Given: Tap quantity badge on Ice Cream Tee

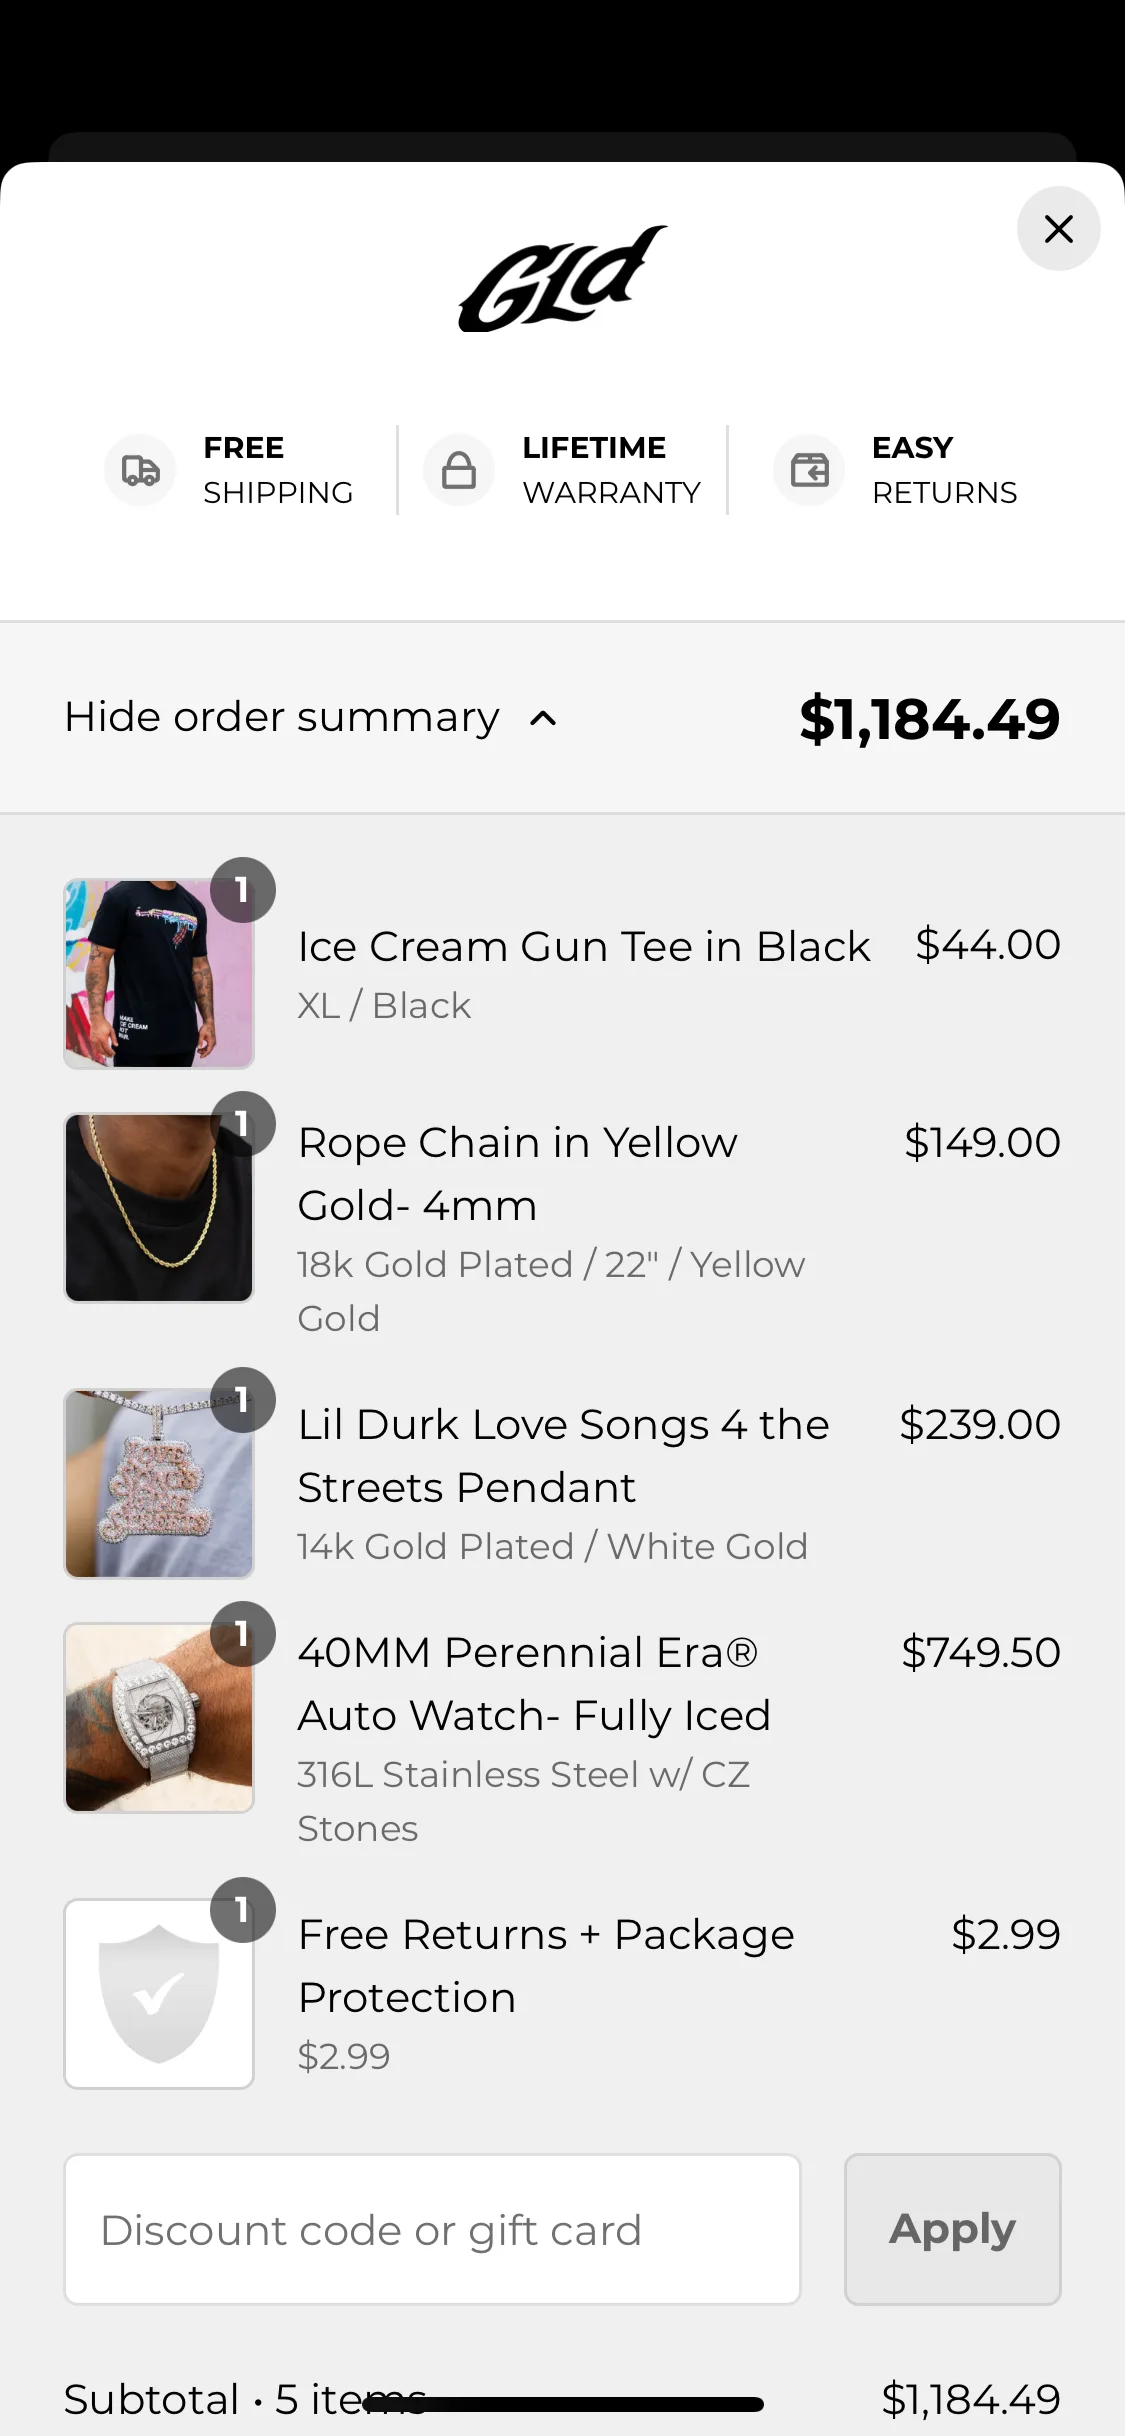Looking at the screenshot, I should (242, 890).
